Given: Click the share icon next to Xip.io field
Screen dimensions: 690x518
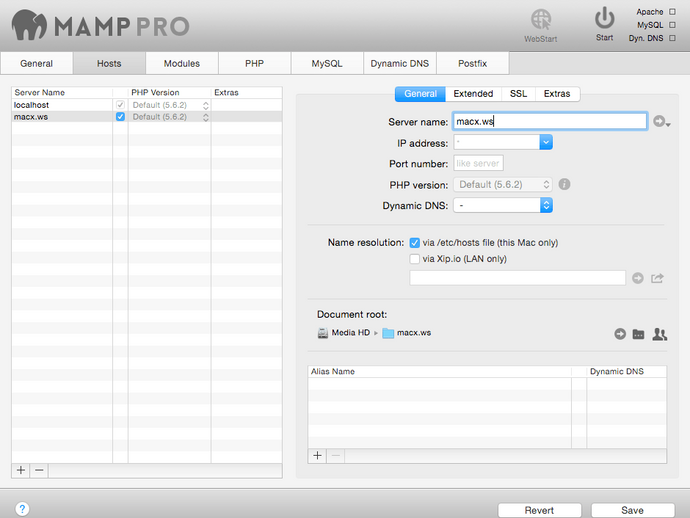Looking at the screenshot, I should click(x=657, y=278).
